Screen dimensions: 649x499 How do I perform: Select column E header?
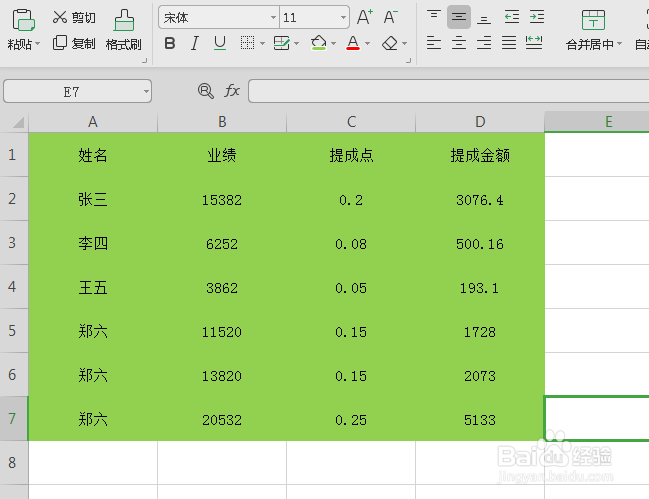[x=597, y=122]
